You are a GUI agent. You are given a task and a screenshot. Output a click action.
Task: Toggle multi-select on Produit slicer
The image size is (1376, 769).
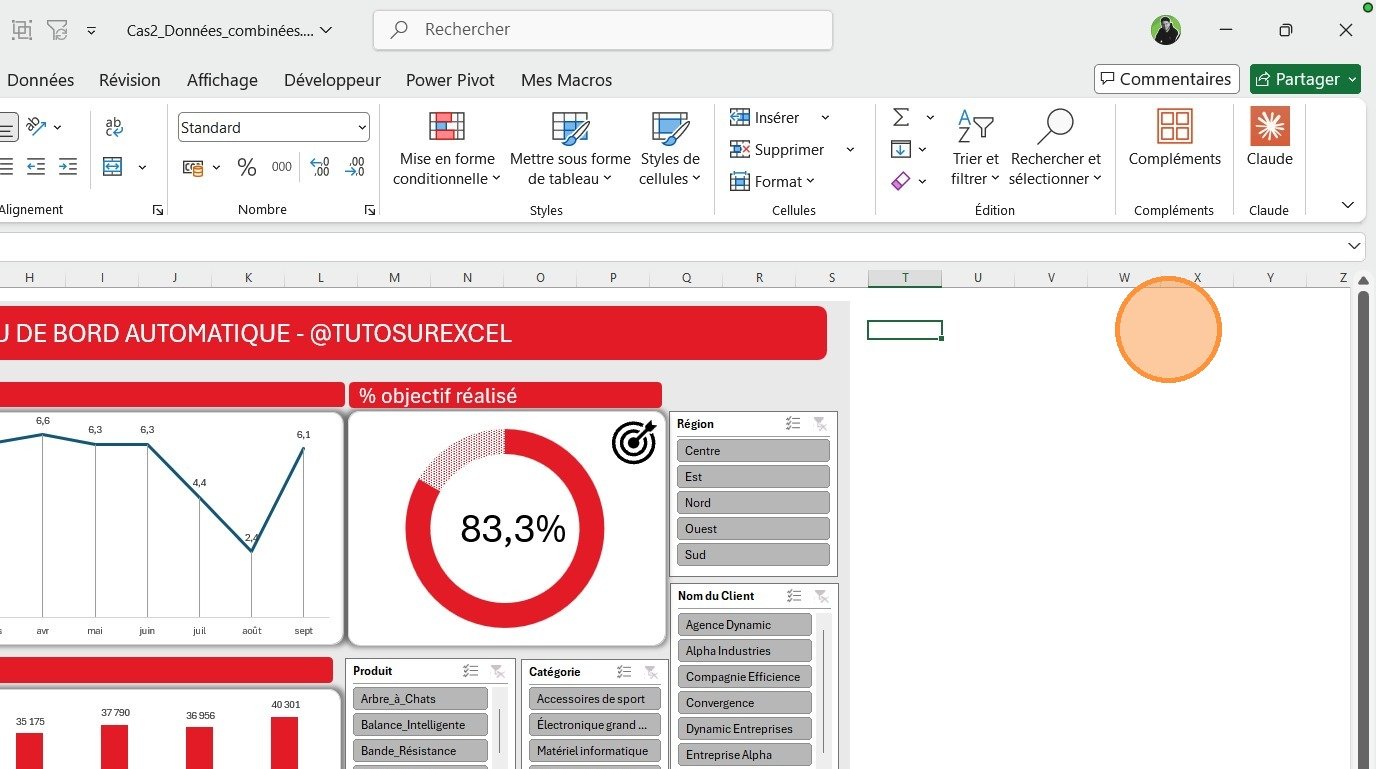coord(471,671)
